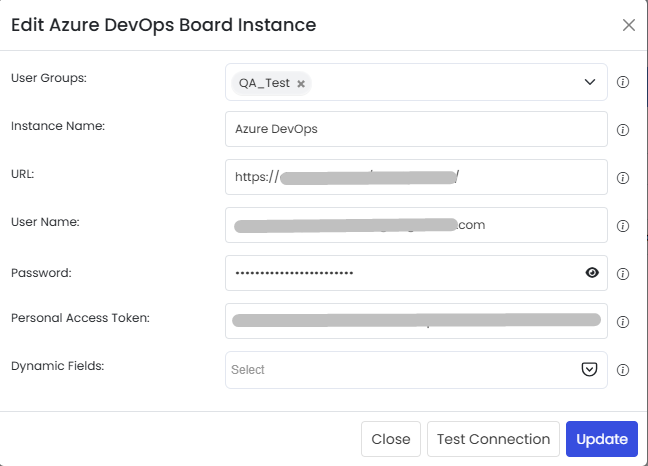The image size is (648, 466).
Task: Remove the QA_Test tag from User Groups
Action: [301, 83]
